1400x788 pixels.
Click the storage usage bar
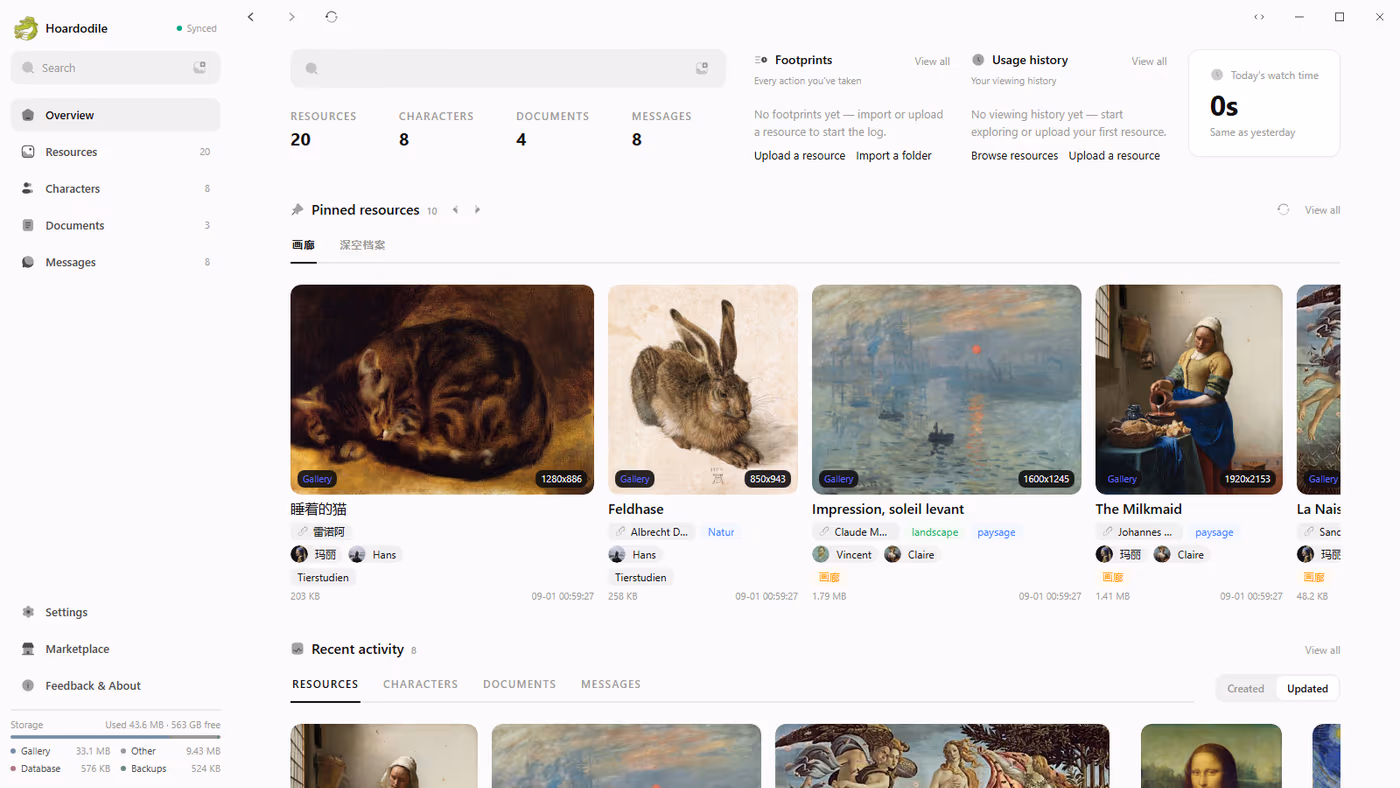coord(116,737)
